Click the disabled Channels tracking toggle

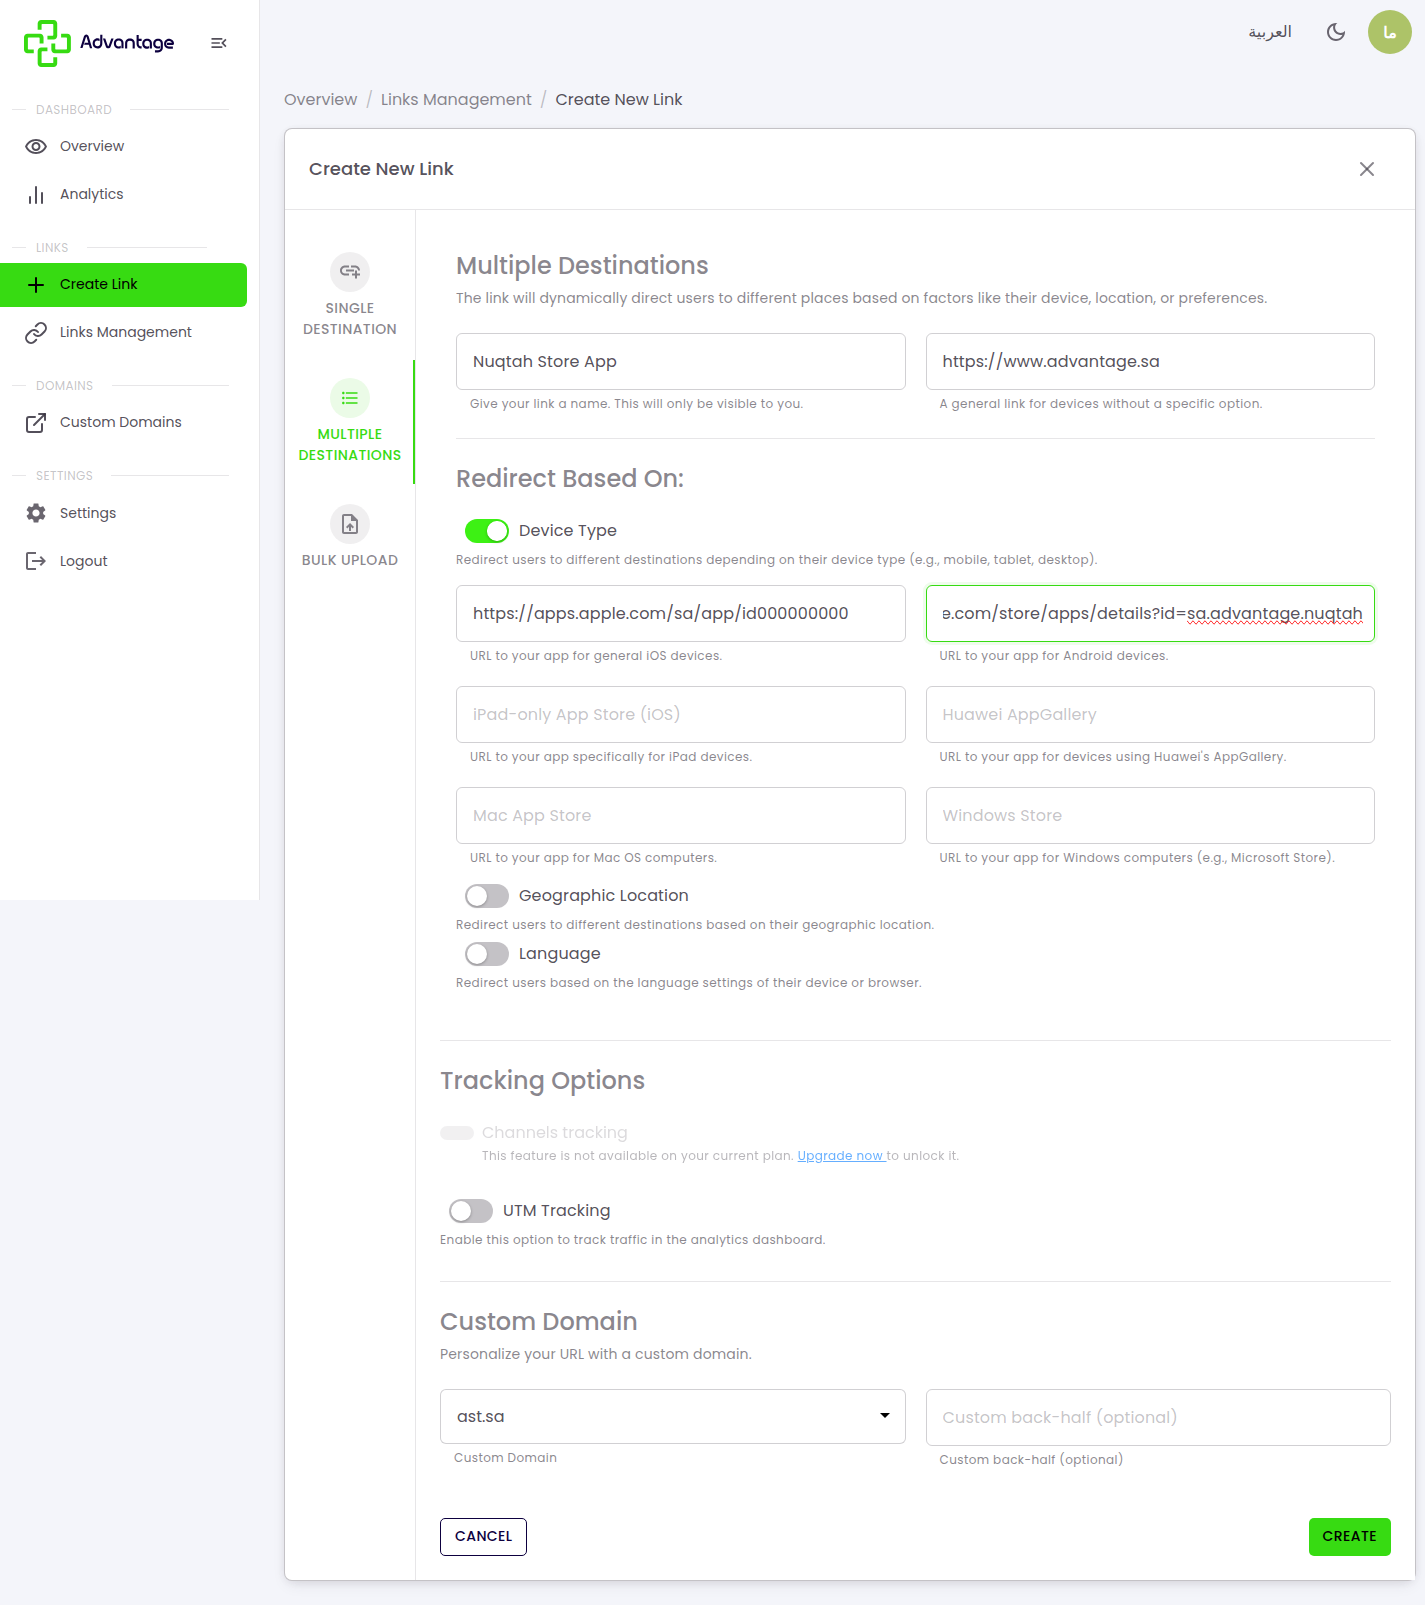pos(457,1133)
